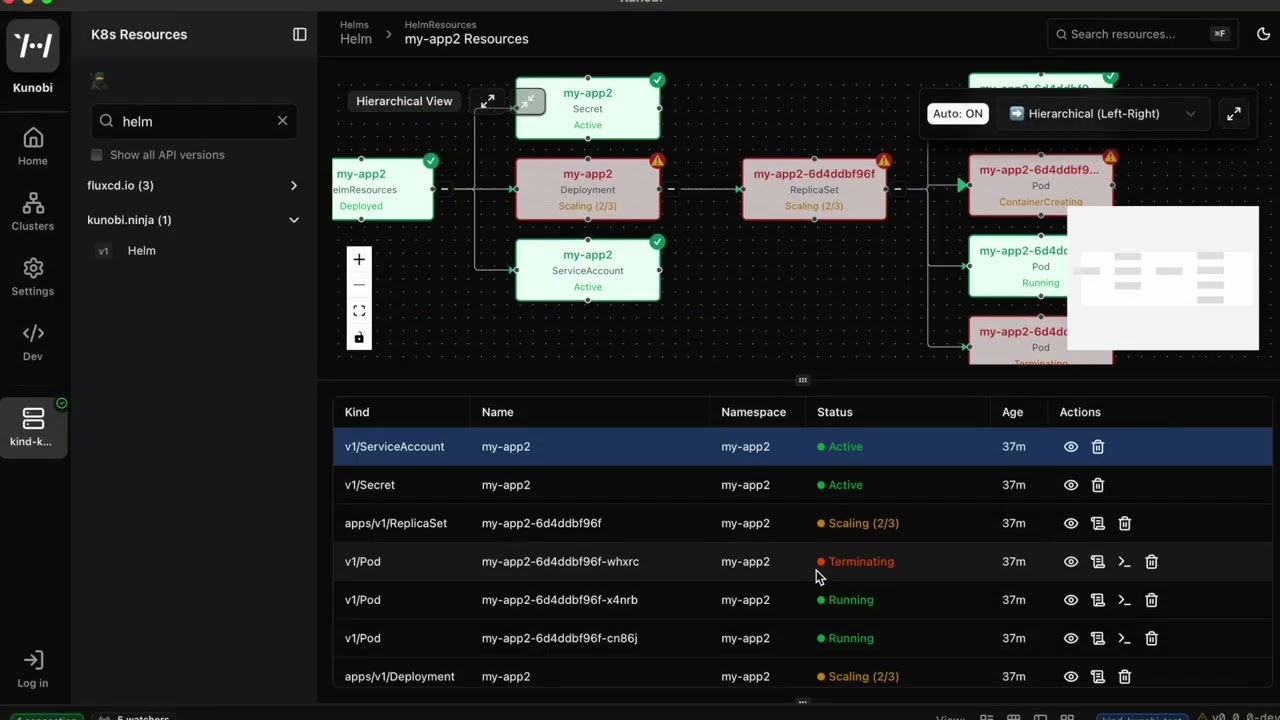This screenshot has height=720, width=1280.
Task: View details of pod whxrc
Action: click(1071, 562)
